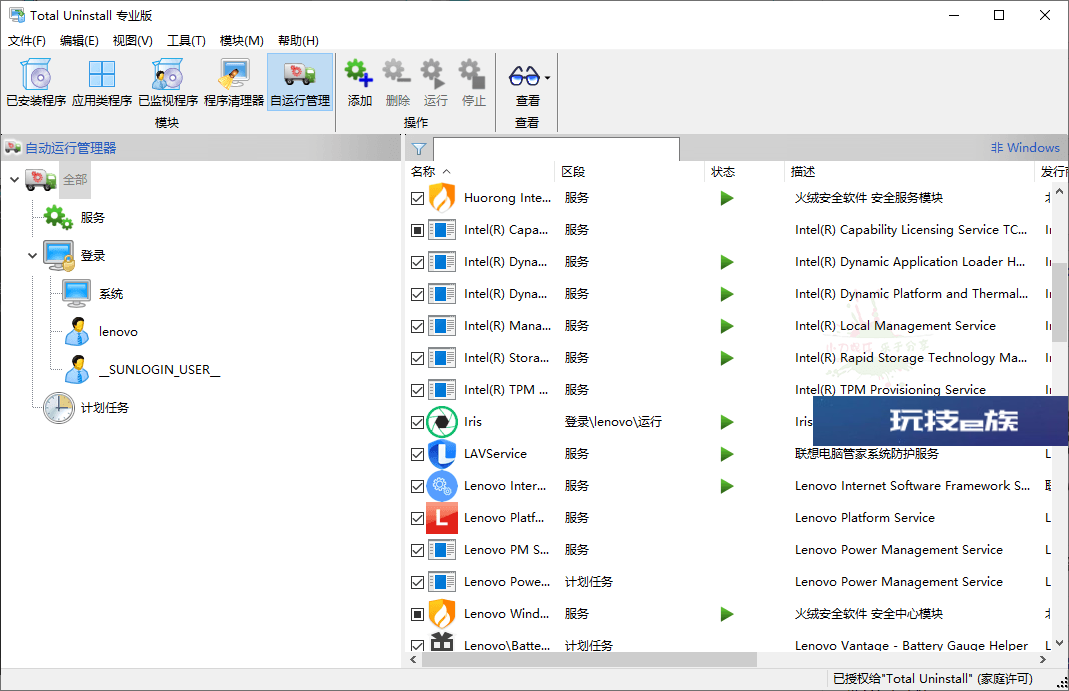Click the 运行 toolbar icon
This screenshot has width=1069, height=691.
click(436, 74)
